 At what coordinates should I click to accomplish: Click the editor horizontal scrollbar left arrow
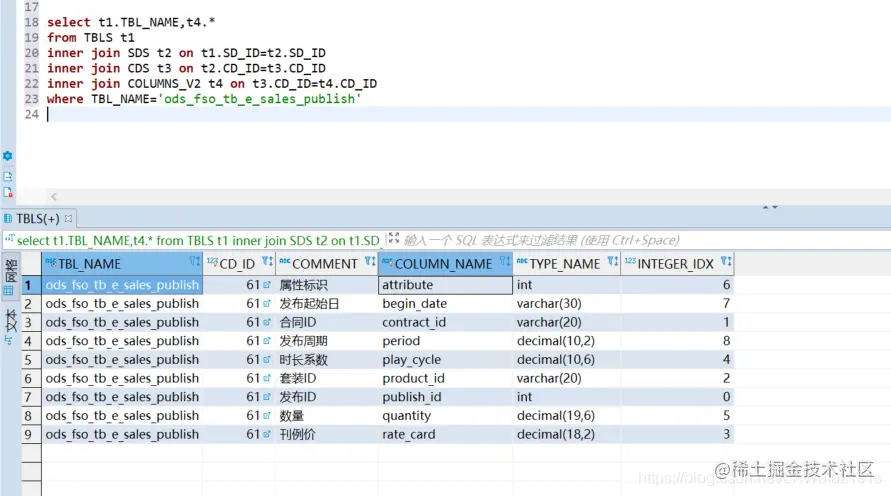tap(54, 197)
